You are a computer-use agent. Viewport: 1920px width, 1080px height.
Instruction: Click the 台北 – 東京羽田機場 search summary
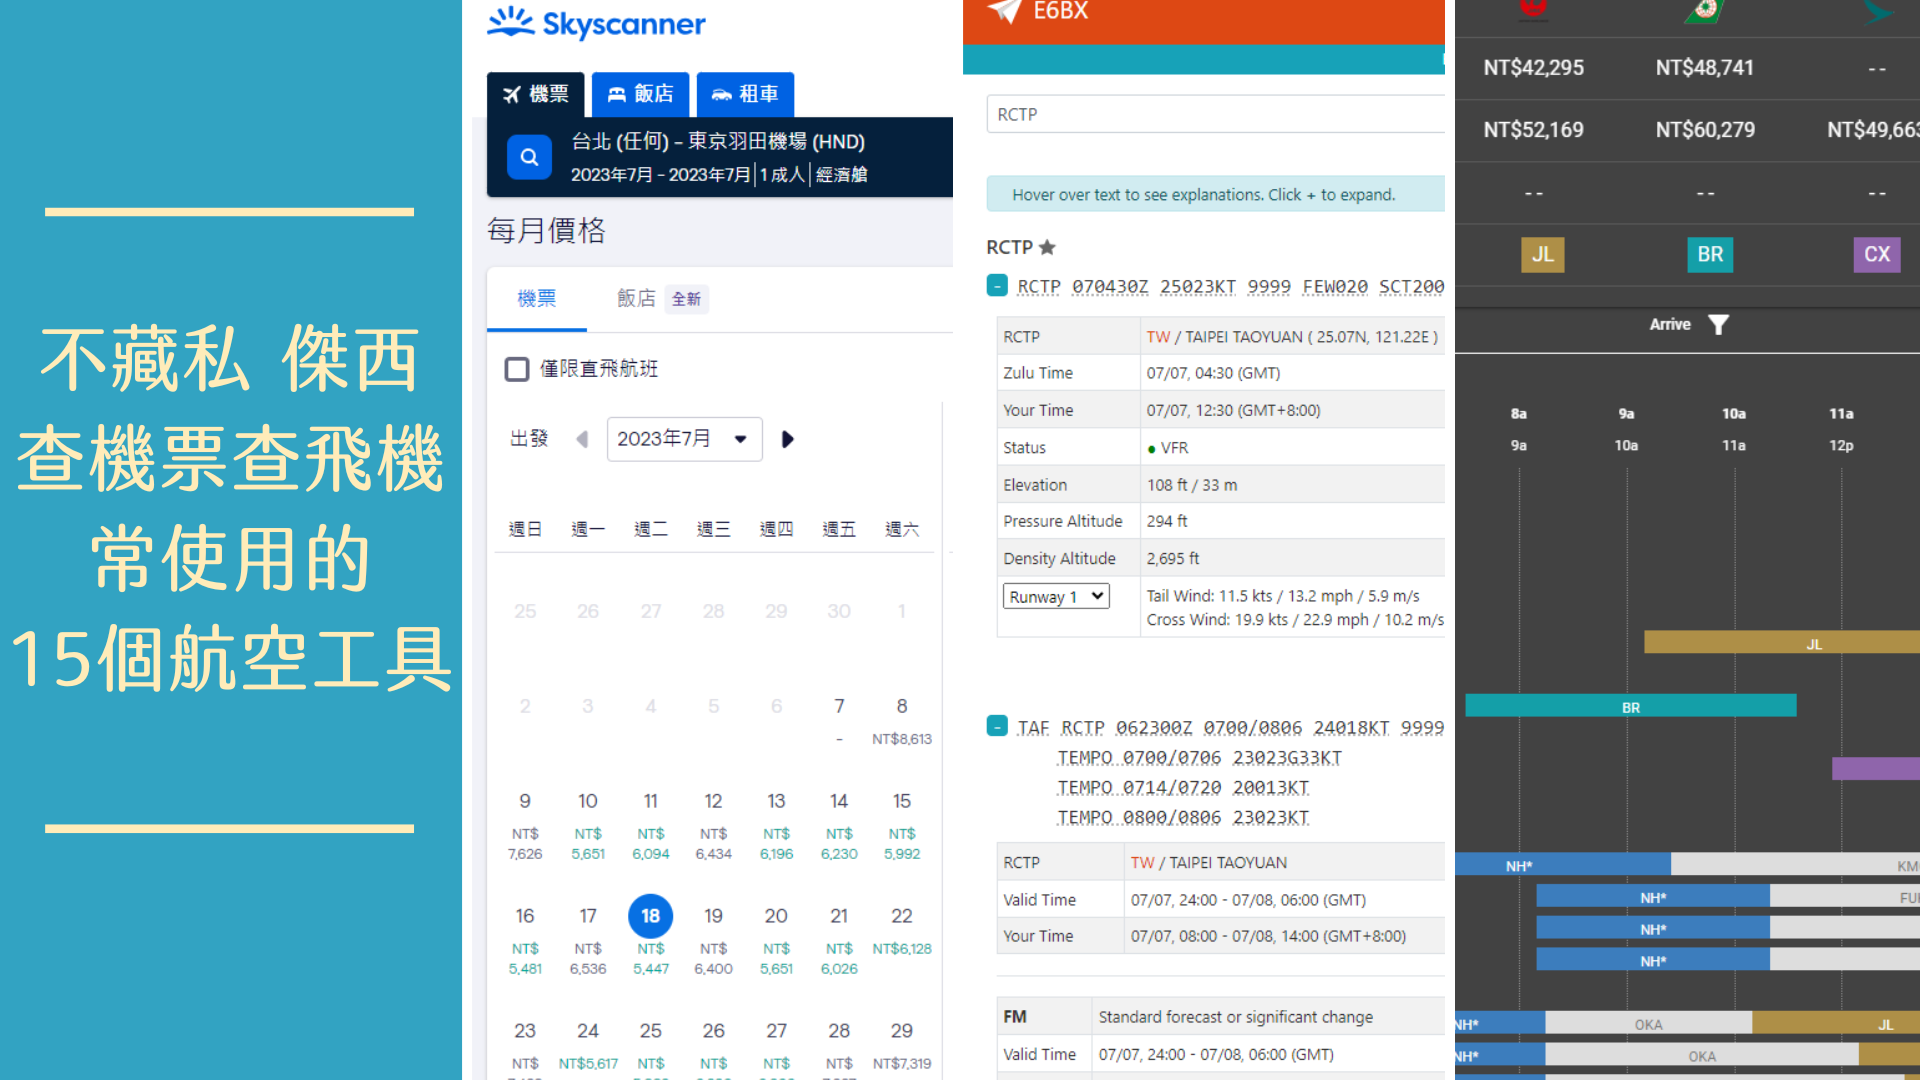tap(718, 157)
